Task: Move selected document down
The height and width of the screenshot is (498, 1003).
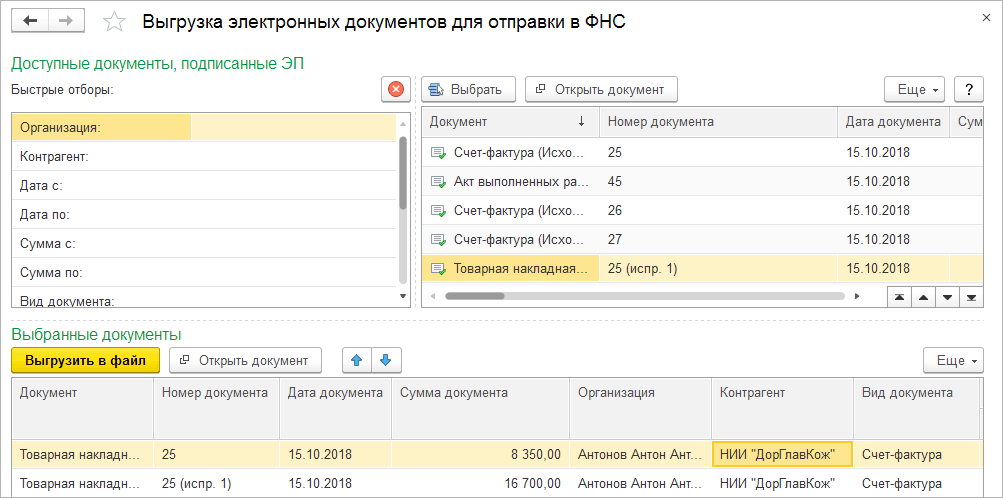Action: click(386, 360)
